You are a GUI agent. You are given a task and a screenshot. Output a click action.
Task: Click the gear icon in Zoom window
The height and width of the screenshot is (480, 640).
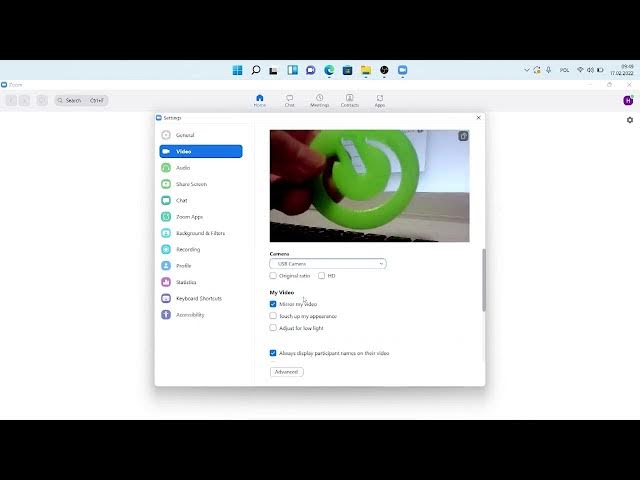pos(630,120)
